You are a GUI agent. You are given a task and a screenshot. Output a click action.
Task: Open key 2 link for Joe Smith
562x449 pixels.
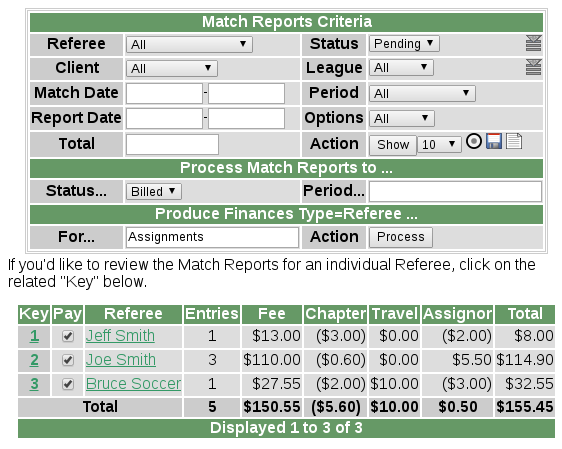pyautogui.click(x=34, y=360)
